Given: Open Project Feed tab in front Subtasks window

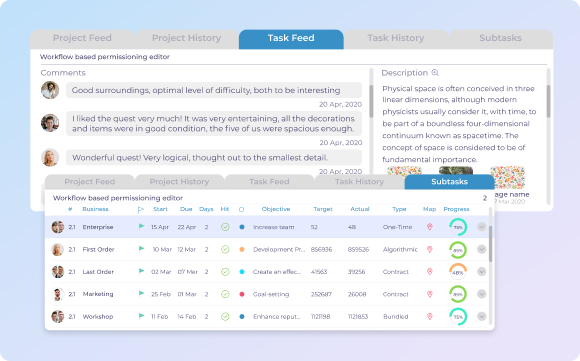Looking at the screenshot, I should pyautogui.click(x=90, y=182).
